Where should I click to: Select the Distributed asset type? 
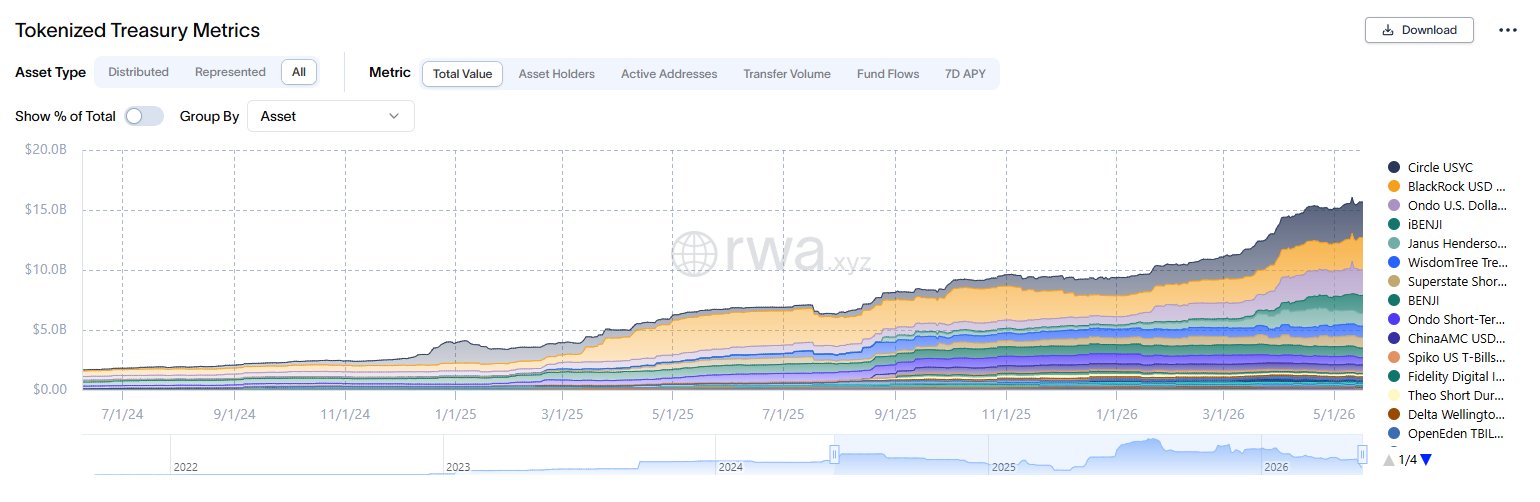tap(138, 73)
